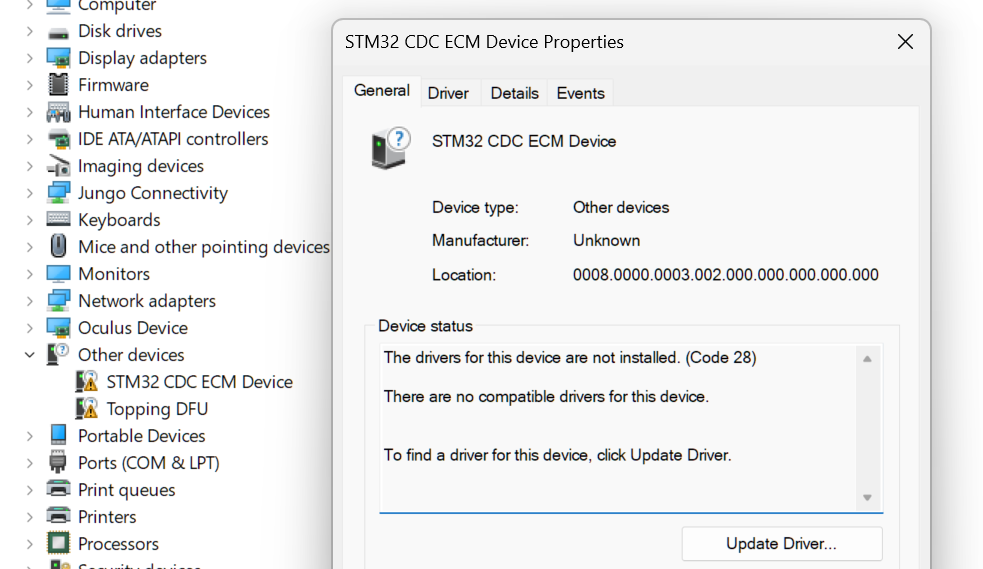
Task: Switch to the Driver tab
Action: click(x=448, y=93)
